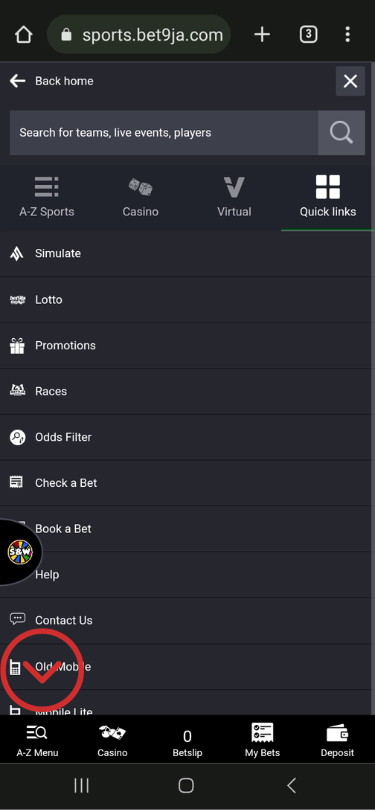375x810 pixels.
Task: Open the A-Z Sports tab
Action: [46, 198]
